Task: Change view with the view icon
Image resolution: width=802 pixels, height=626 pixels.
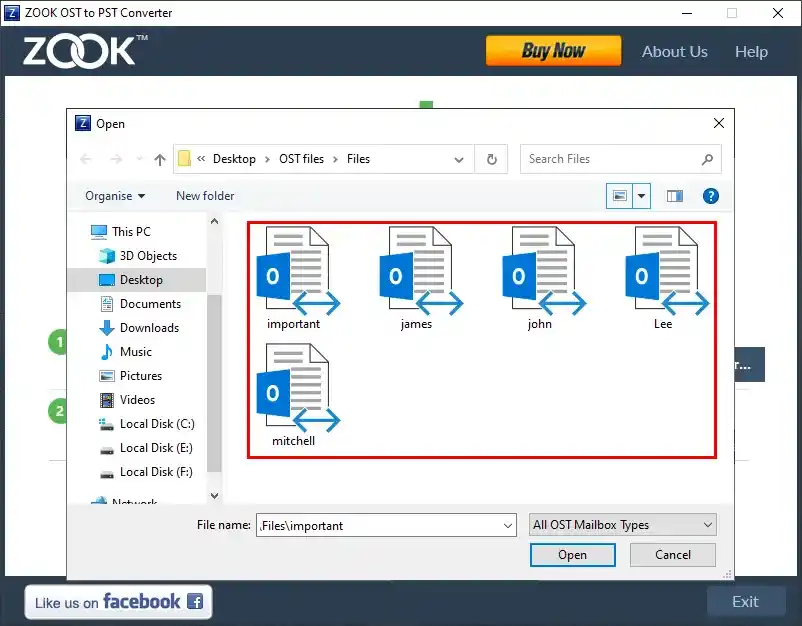Action: (x=619, y=196)
